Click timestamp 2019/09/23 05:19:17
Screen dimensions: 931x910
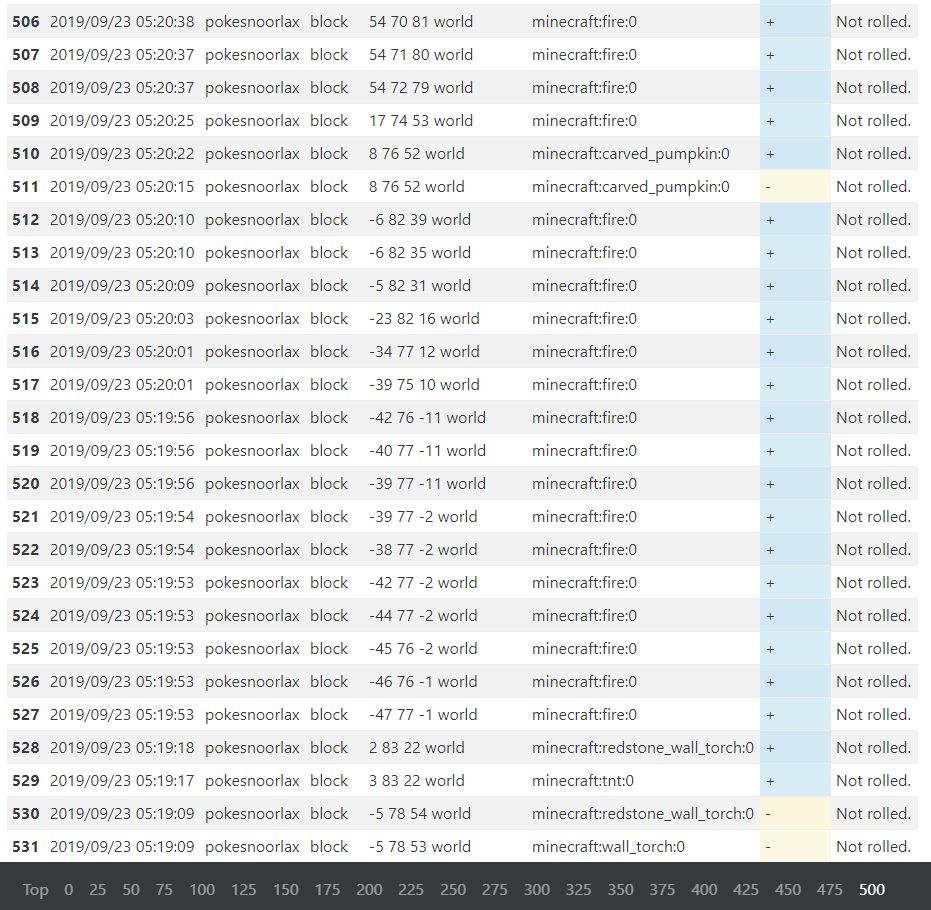[122, 781]
